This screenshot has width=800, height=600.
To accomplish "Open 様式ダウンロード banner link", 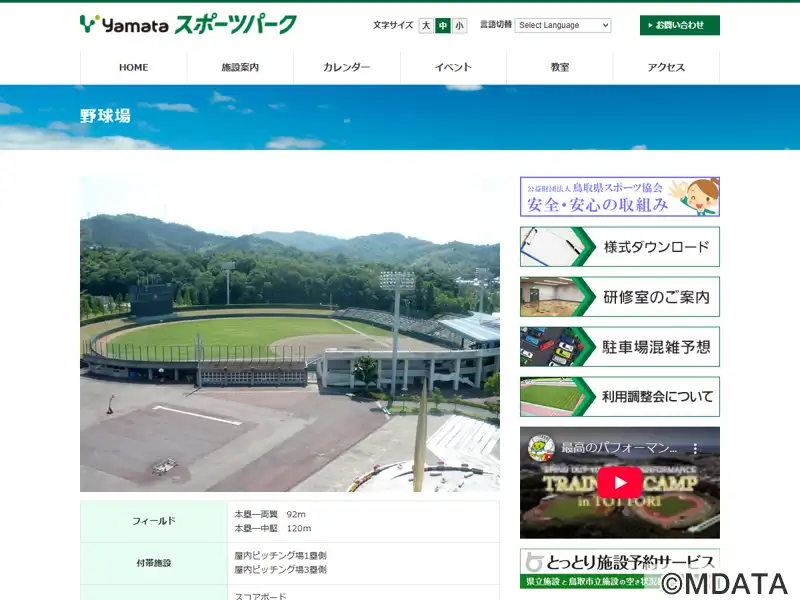I will [620, 247].
